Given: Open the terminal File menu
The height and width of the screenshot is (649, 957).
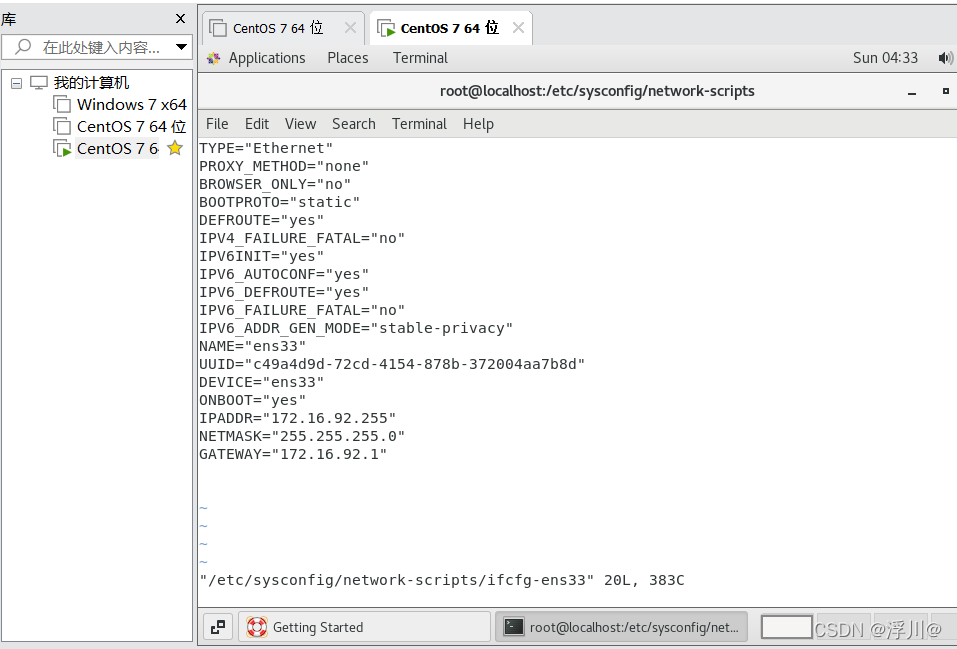Looking at the screenshot, I should (217, 124).
